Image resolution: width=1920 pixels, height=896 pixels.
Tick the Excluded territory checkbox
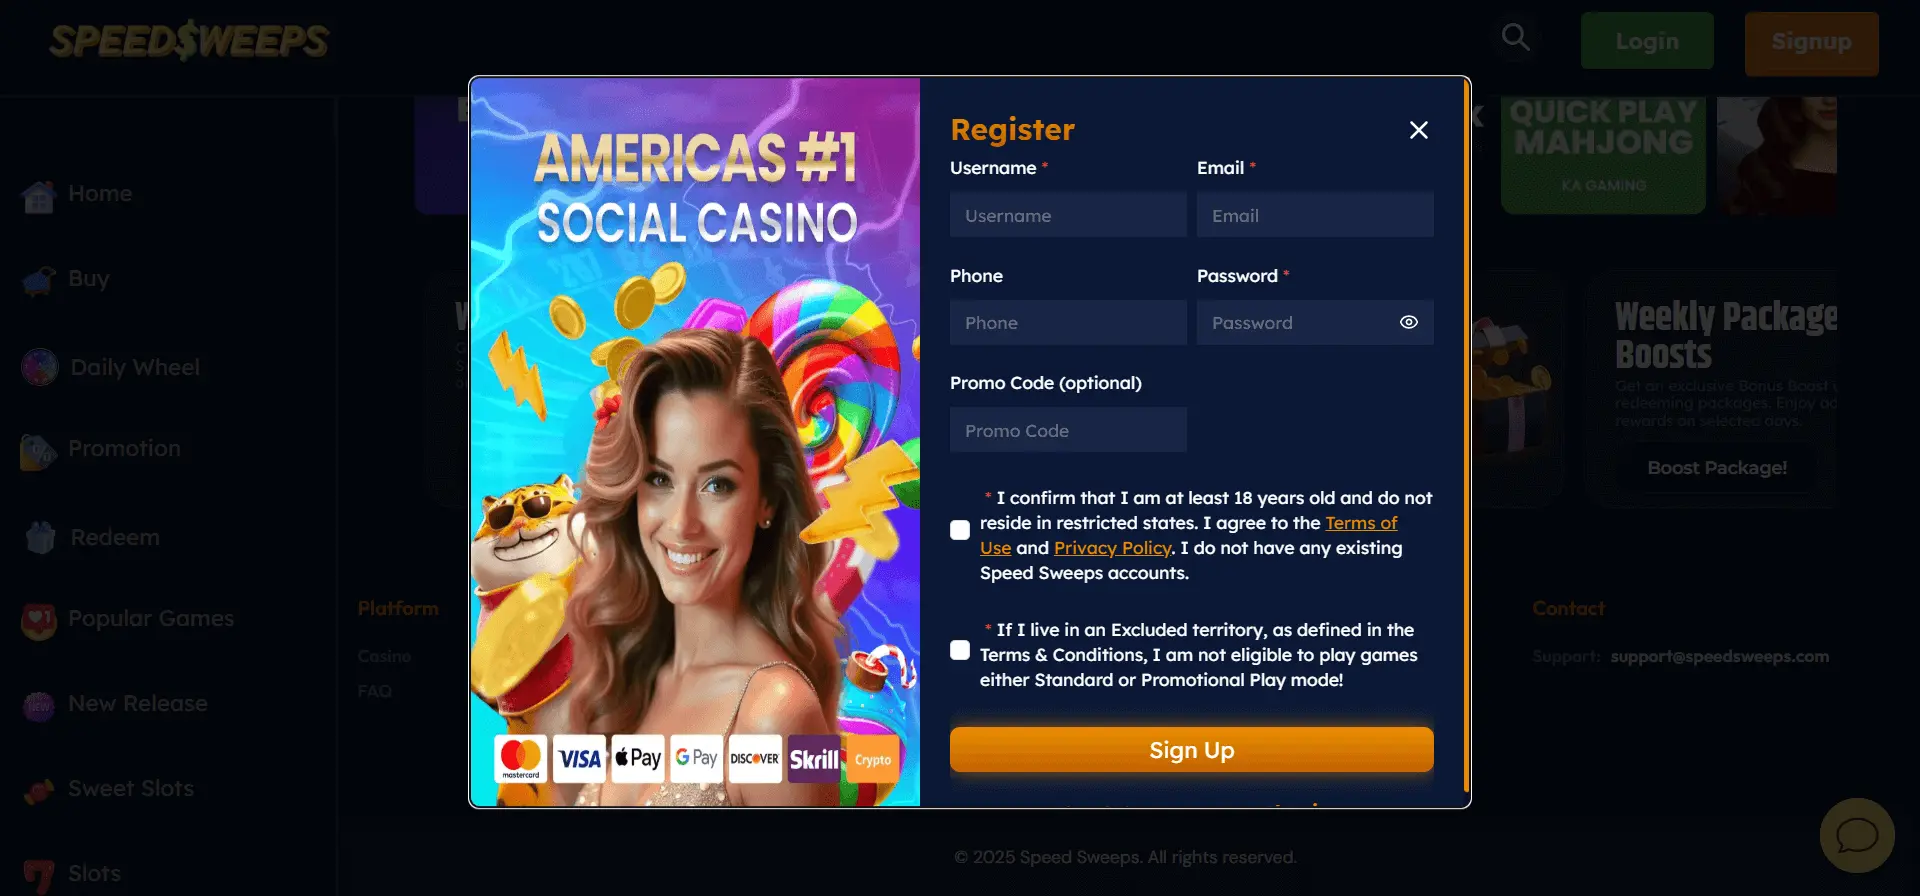[x=960, y=650]
